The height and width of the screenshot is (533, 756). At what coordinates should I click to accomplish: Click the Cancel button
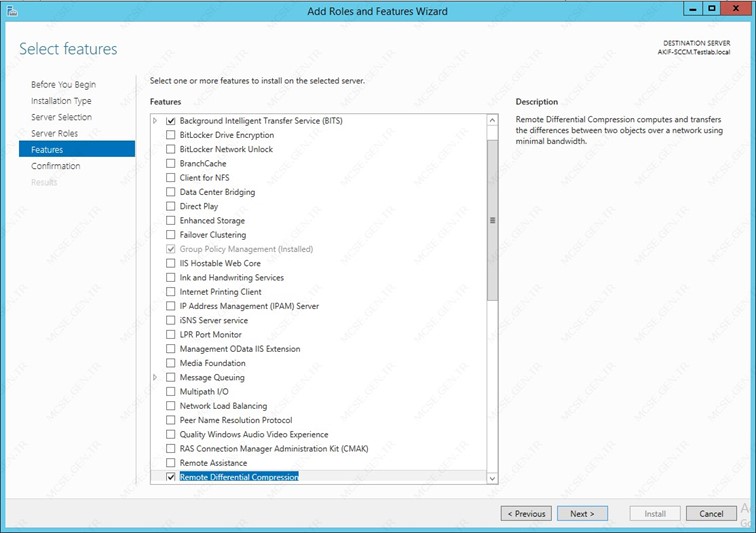coord(711,514)
